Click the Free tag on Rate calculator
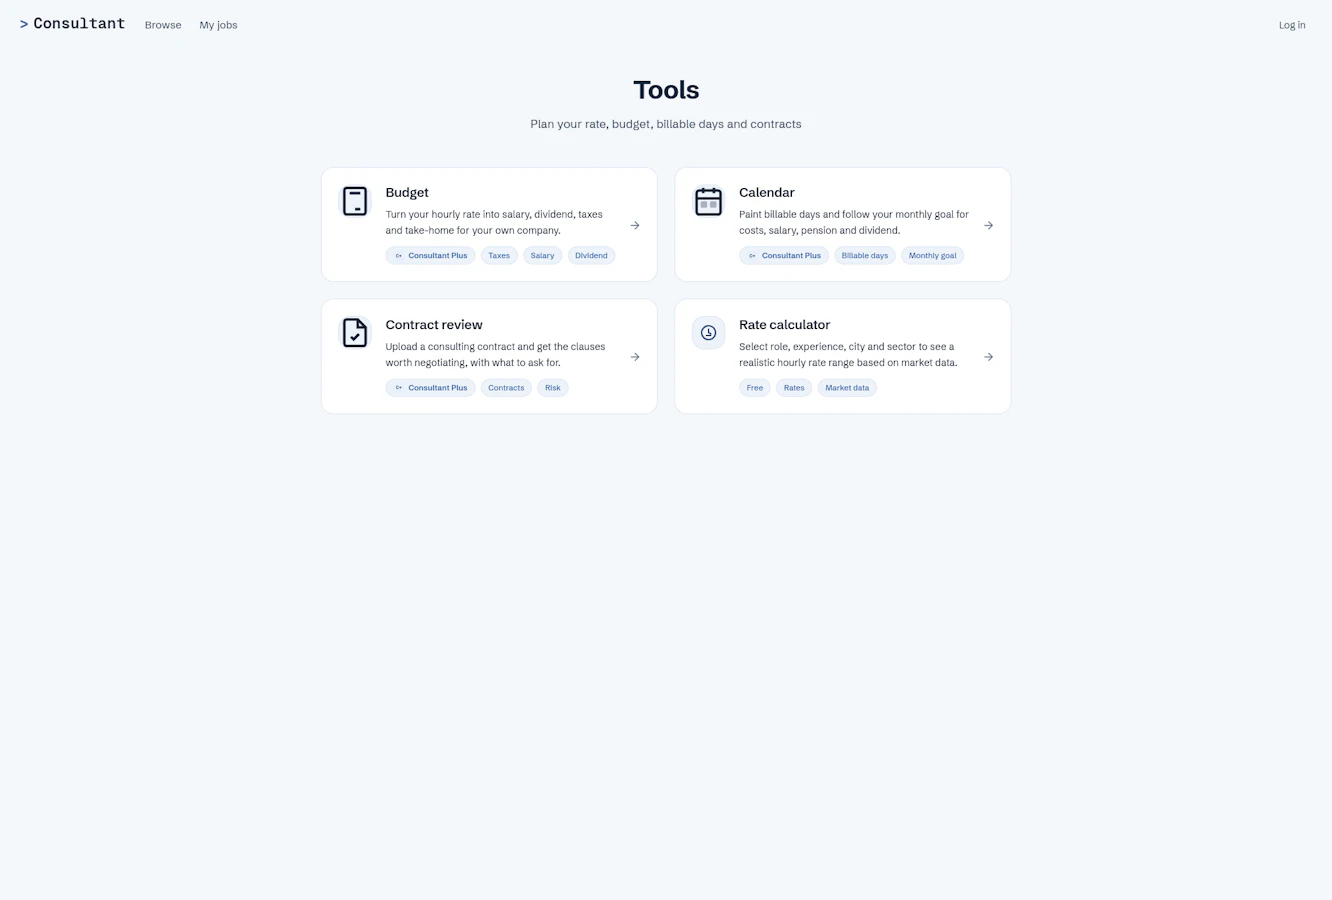This screenshot has height=900, width=1332. [755, 388]
